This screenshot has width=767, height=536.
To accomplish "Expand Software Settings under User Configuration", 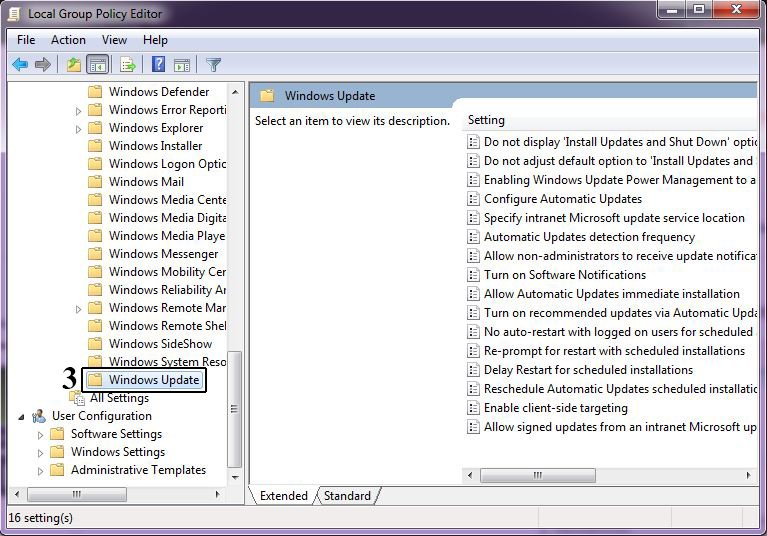I will tap(41, 435).
